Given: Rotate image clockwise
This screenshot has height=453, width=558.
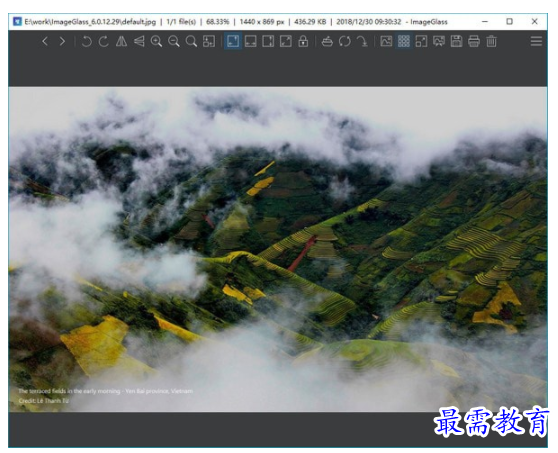Looking at the screenshot, I should [x=104, y=41].
